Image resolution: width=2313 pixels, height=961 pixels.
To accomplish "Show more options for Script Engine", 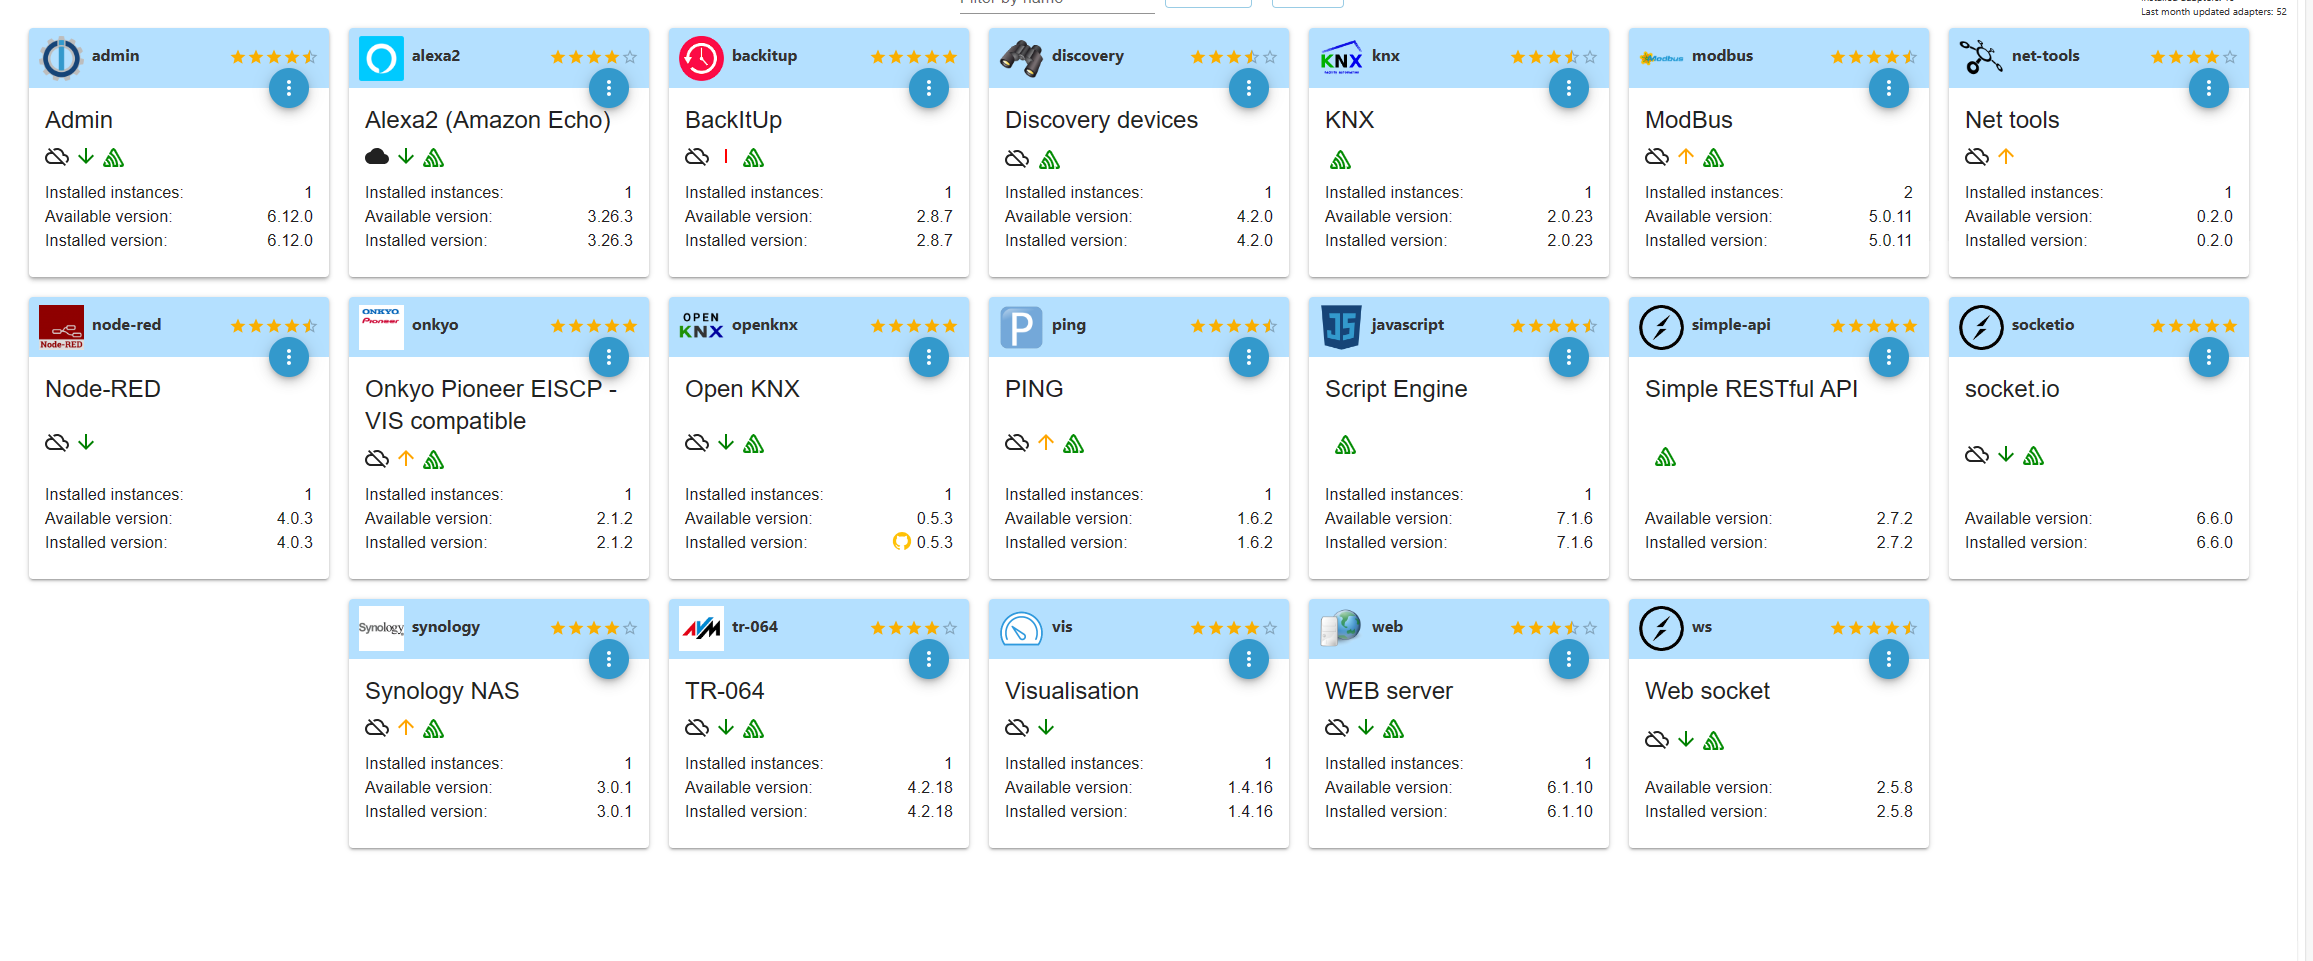I will pyautogui.click(x=1569, y=357).
